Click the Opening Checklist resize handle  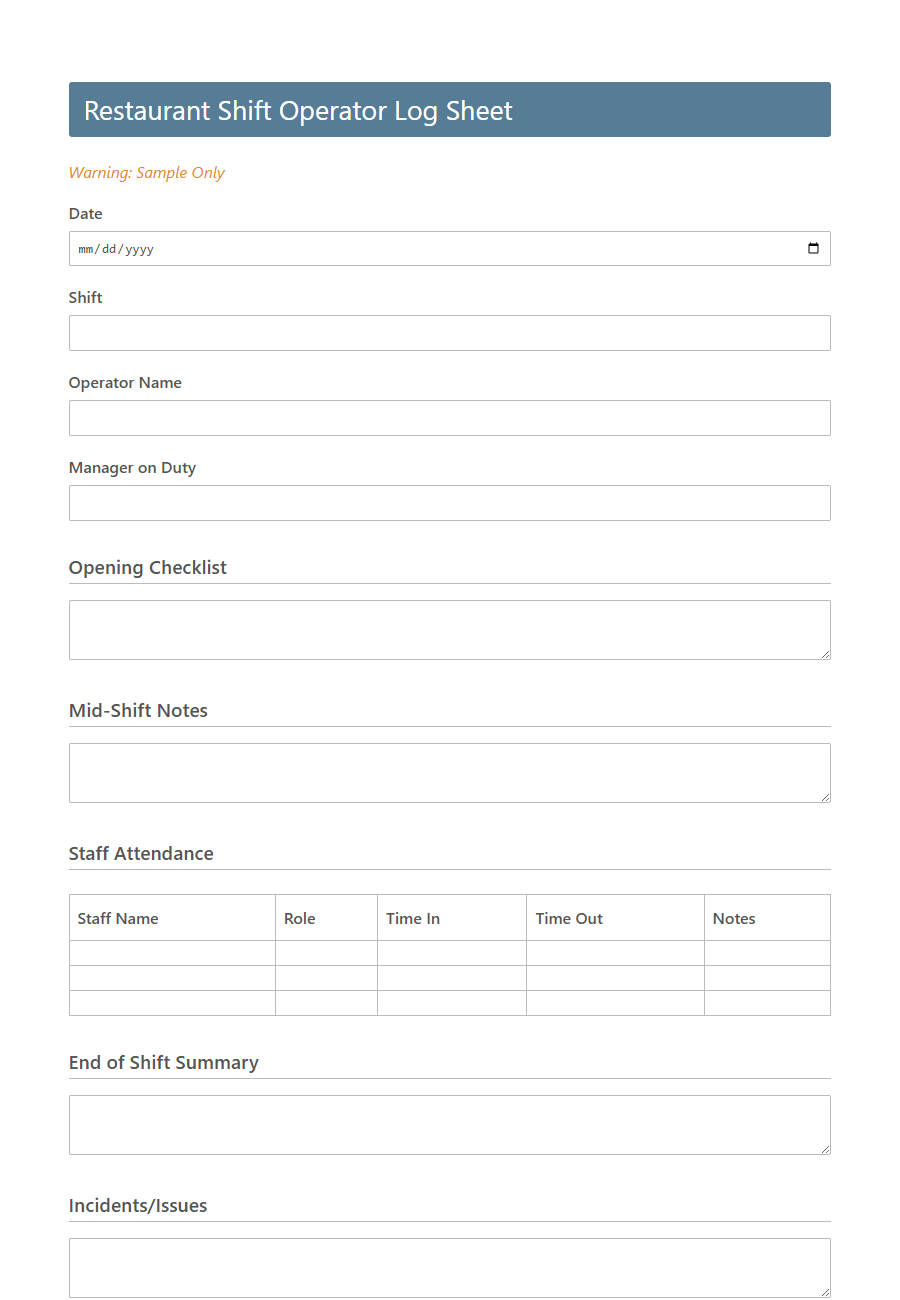[x=826, y=655]
